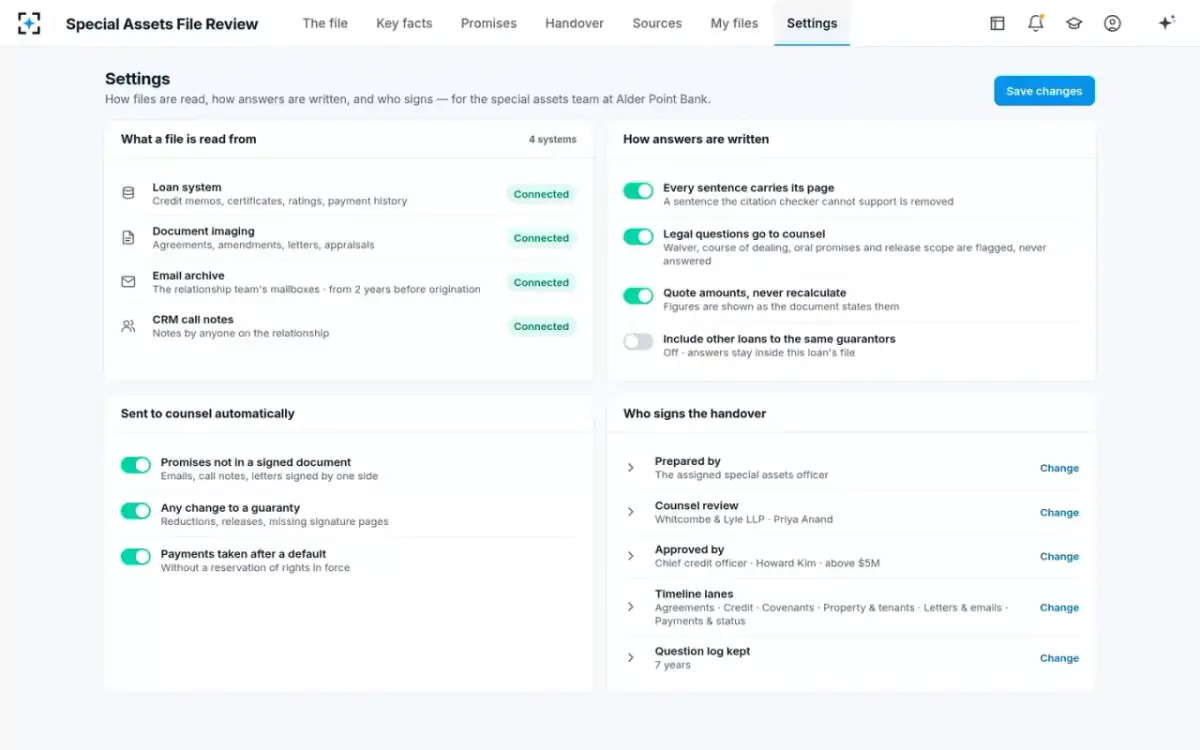The image size is (1200, 750).
Task: Switch to the Sources tab
Action: click(x=657, y=23)
